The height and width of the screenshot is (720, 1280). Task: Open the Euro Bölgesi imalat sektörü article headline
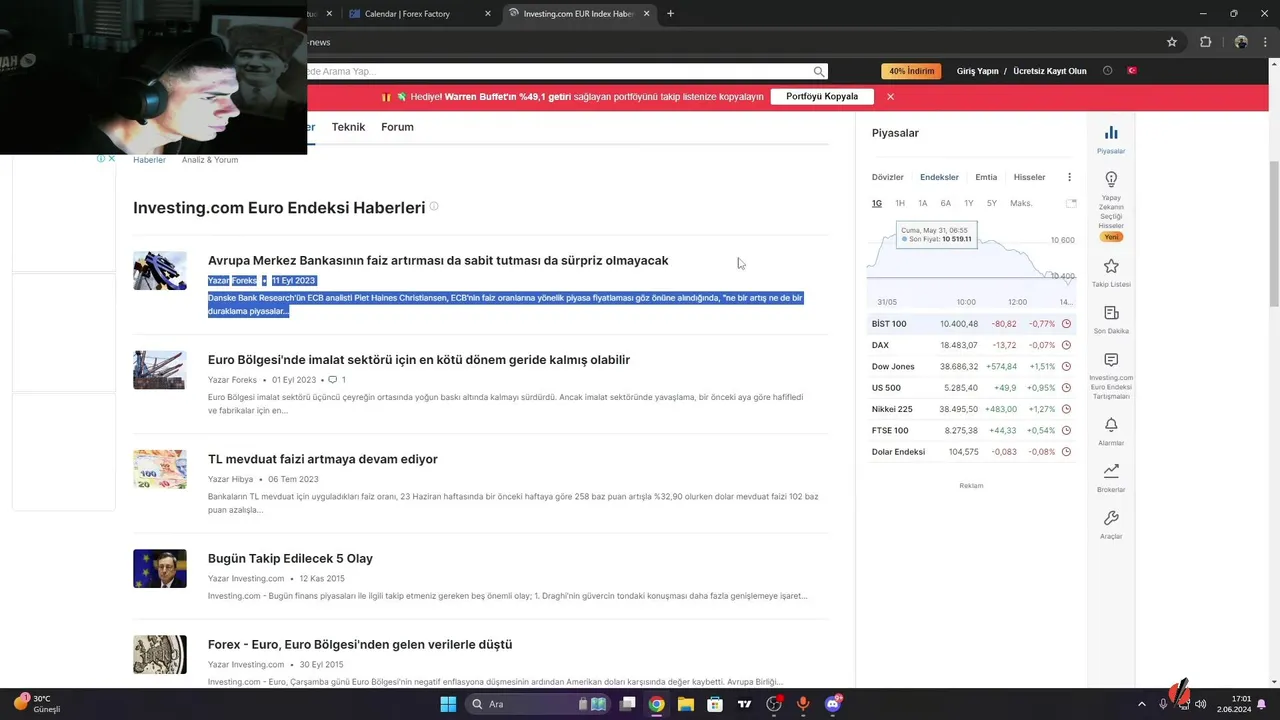pyautogui.click(x=419, y=360)
